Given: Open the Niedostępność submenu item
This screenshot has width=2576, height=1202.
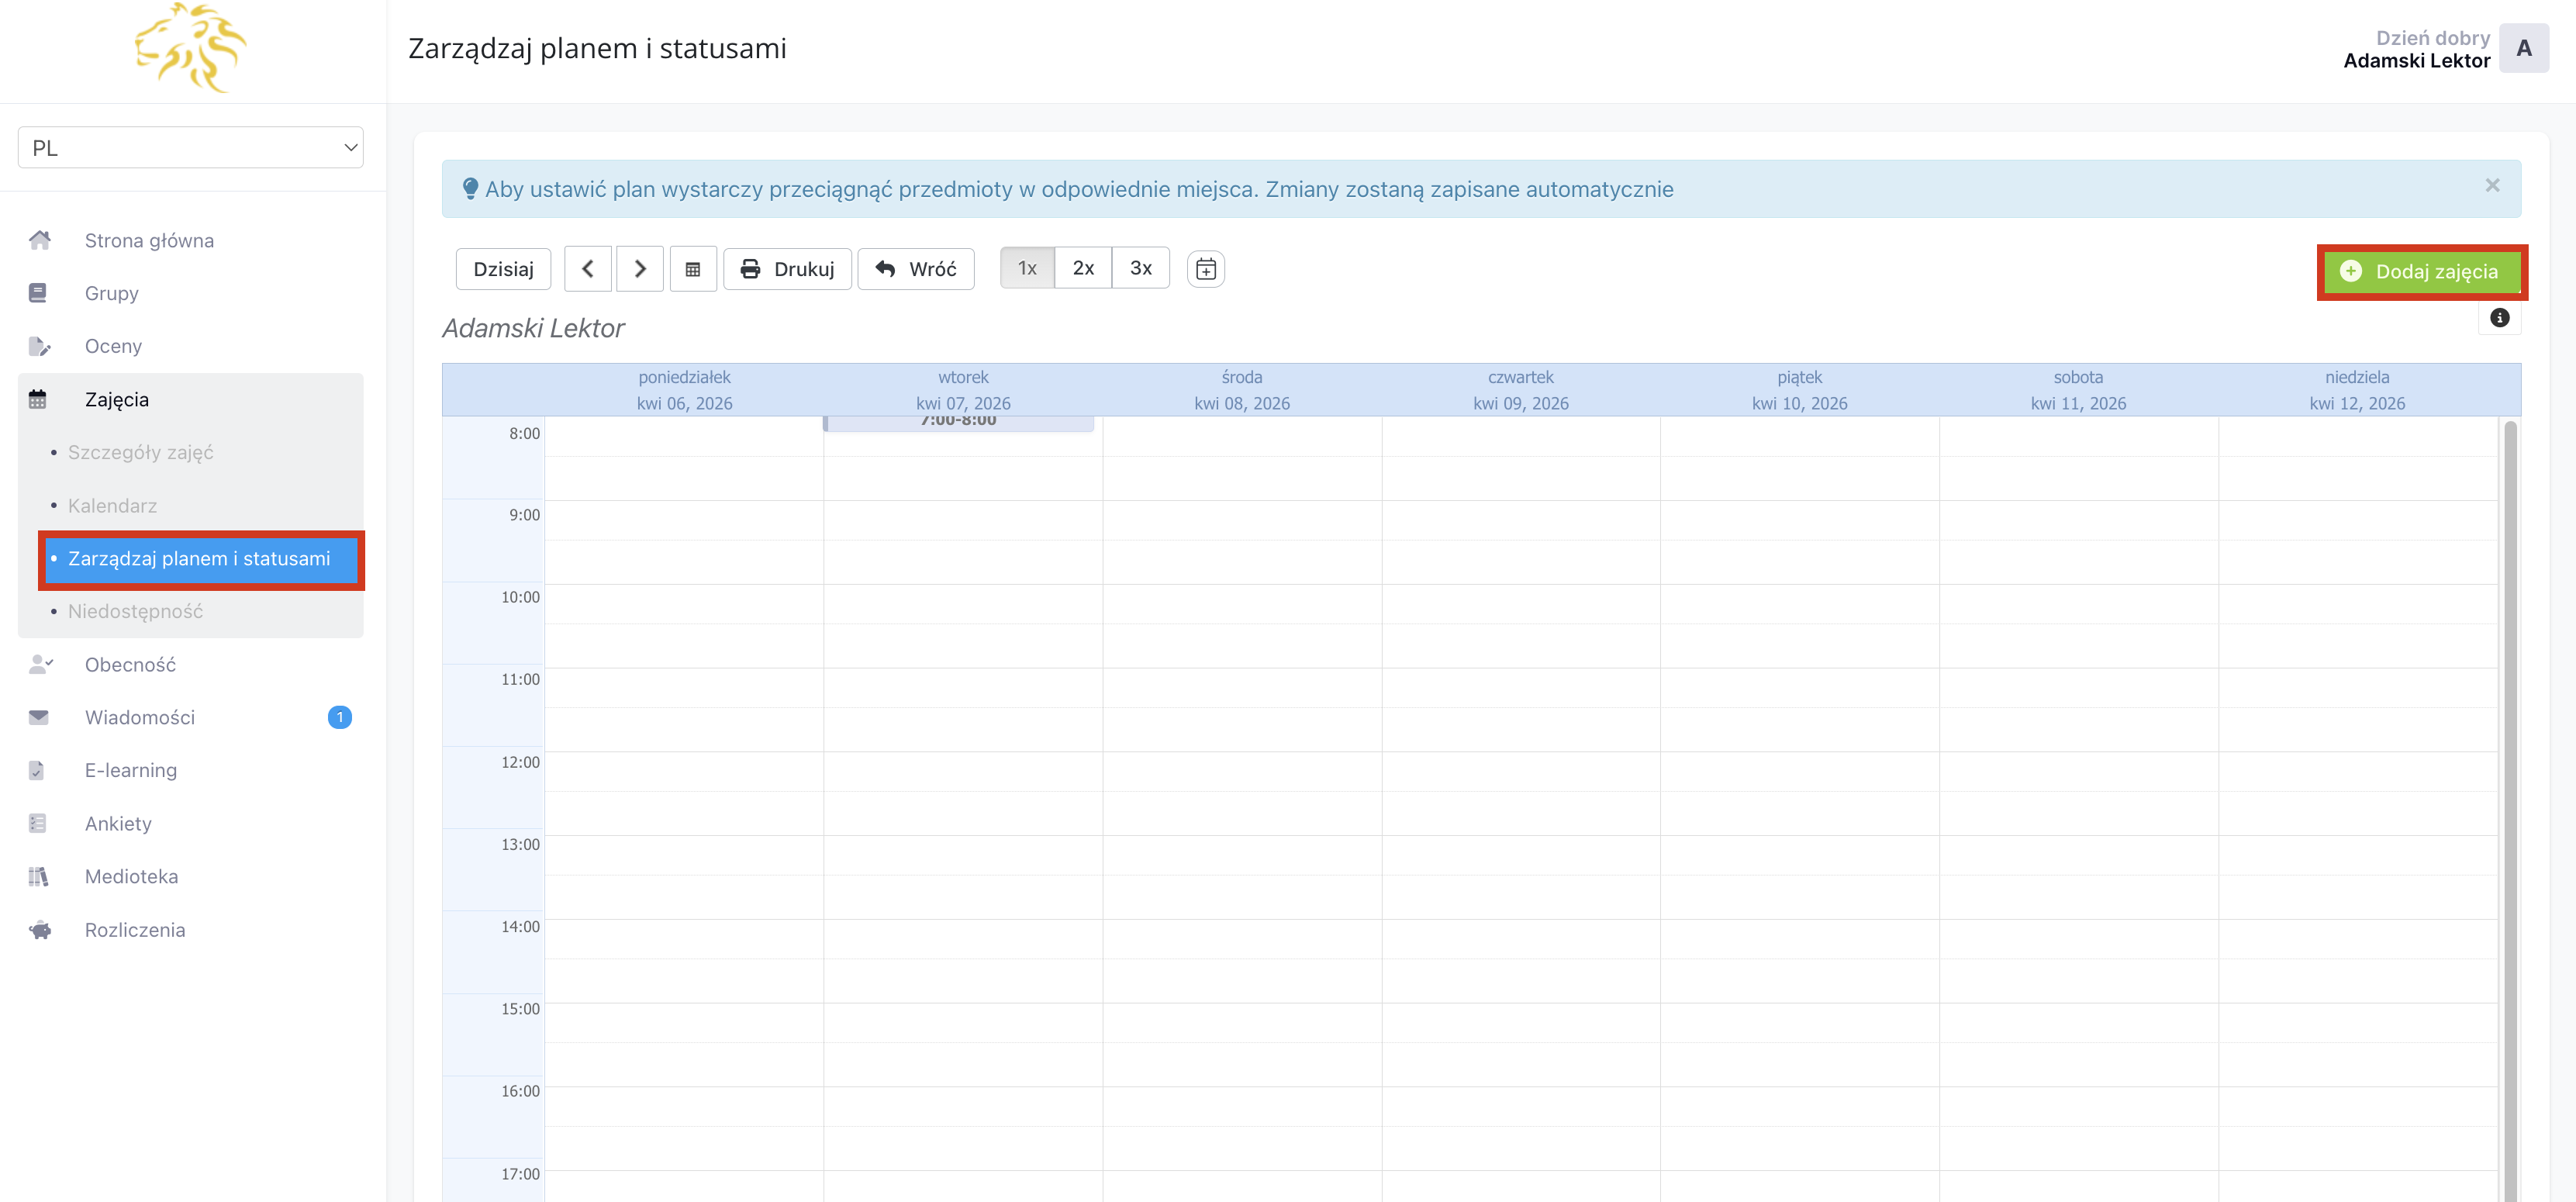Looking at the screenshot, I should point(135,611).
